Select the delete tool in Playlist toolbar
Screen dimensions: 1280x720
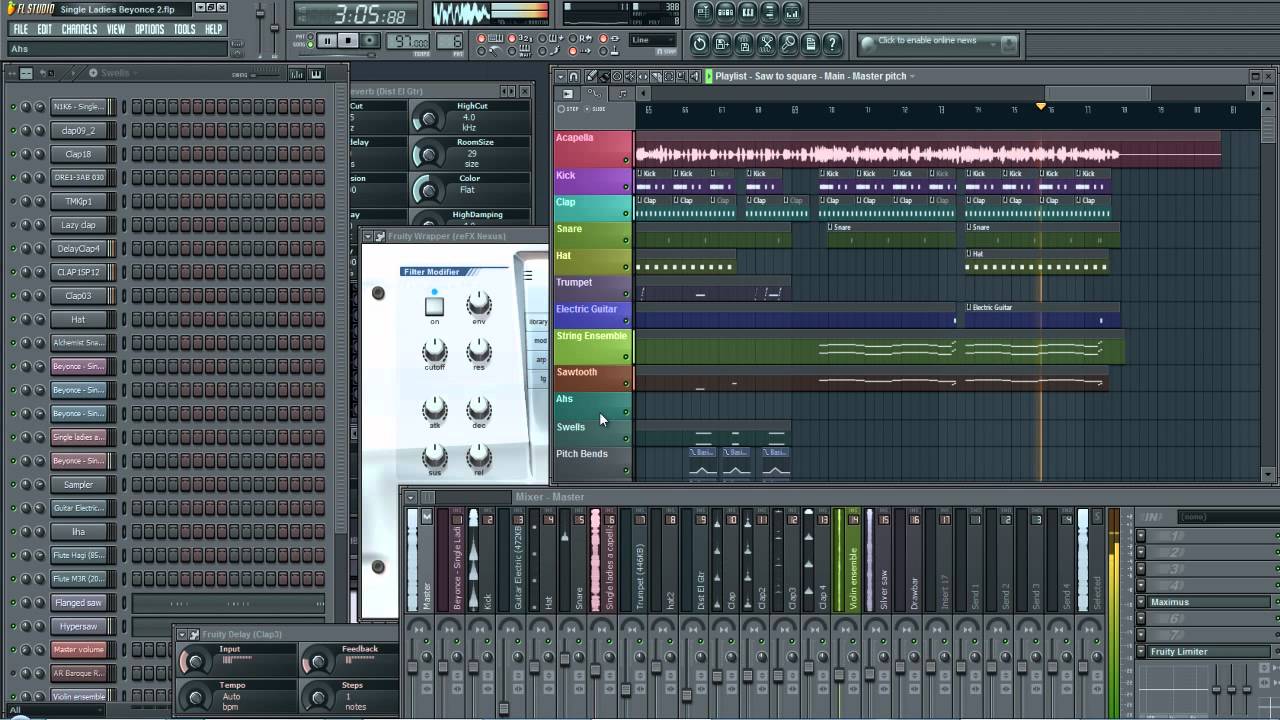pos(617,76)
